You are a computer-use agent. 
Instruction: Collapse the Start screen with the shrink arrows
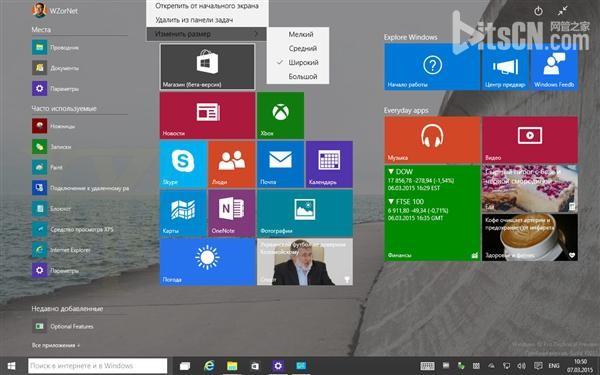click(x=562, y=11)
